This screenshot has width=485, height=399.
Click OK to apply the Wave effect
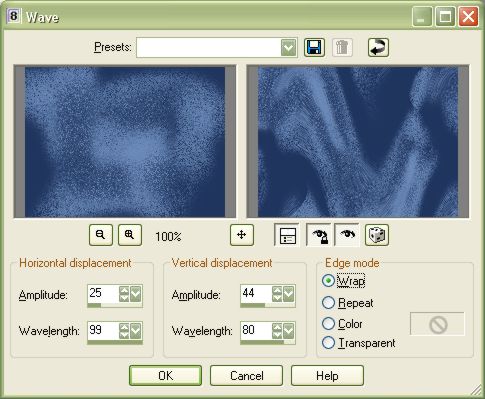point(165,376)
